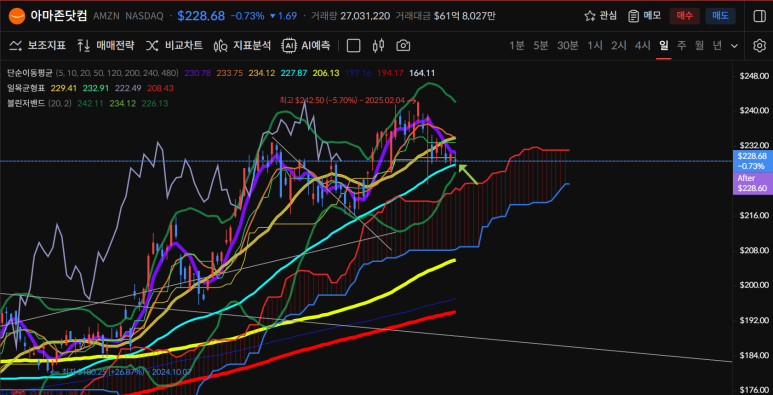Capture chart with camera icon
This screenshot has height=395, width=773.
(x=403, y=46)
